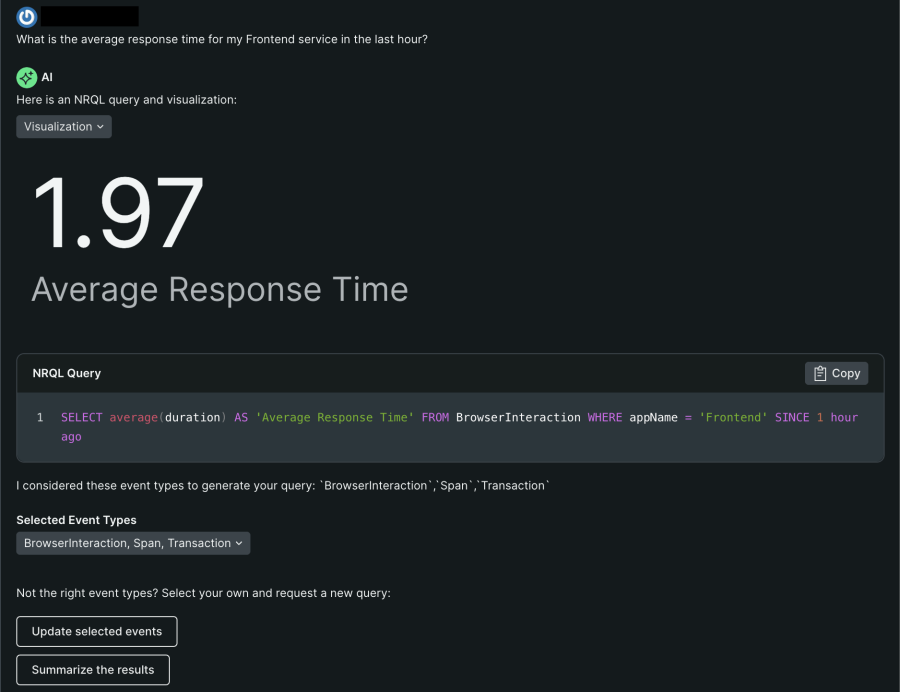Click the green AI sparkle icon
Viewport: 900px width, 692px height.
[27, 77]
